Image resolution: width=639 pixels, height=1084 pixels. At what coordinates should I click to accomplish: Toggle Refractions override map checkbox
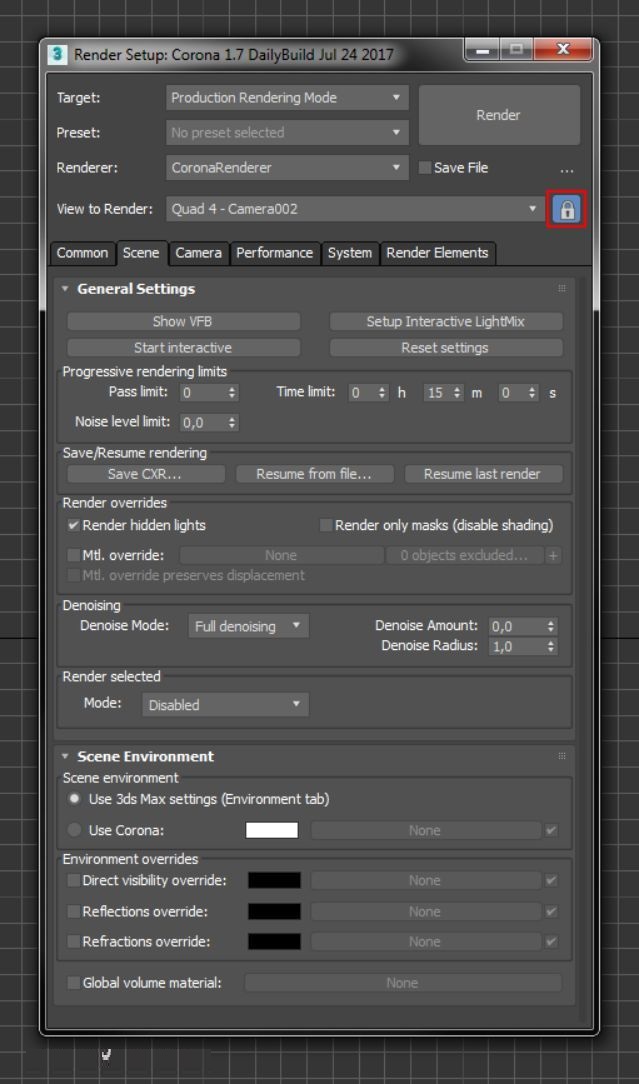(x=551, y=942)
